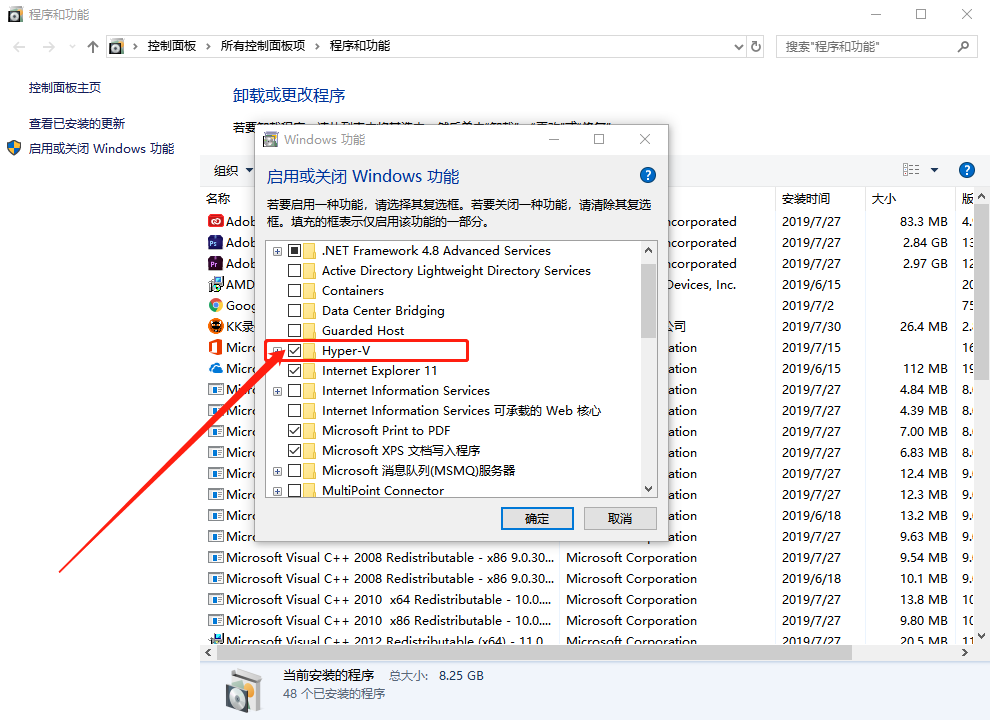The height and width of the screenshot is (720, 990).
Task: Click the refresh button beside the address bar
Action: tap(756, 46)
